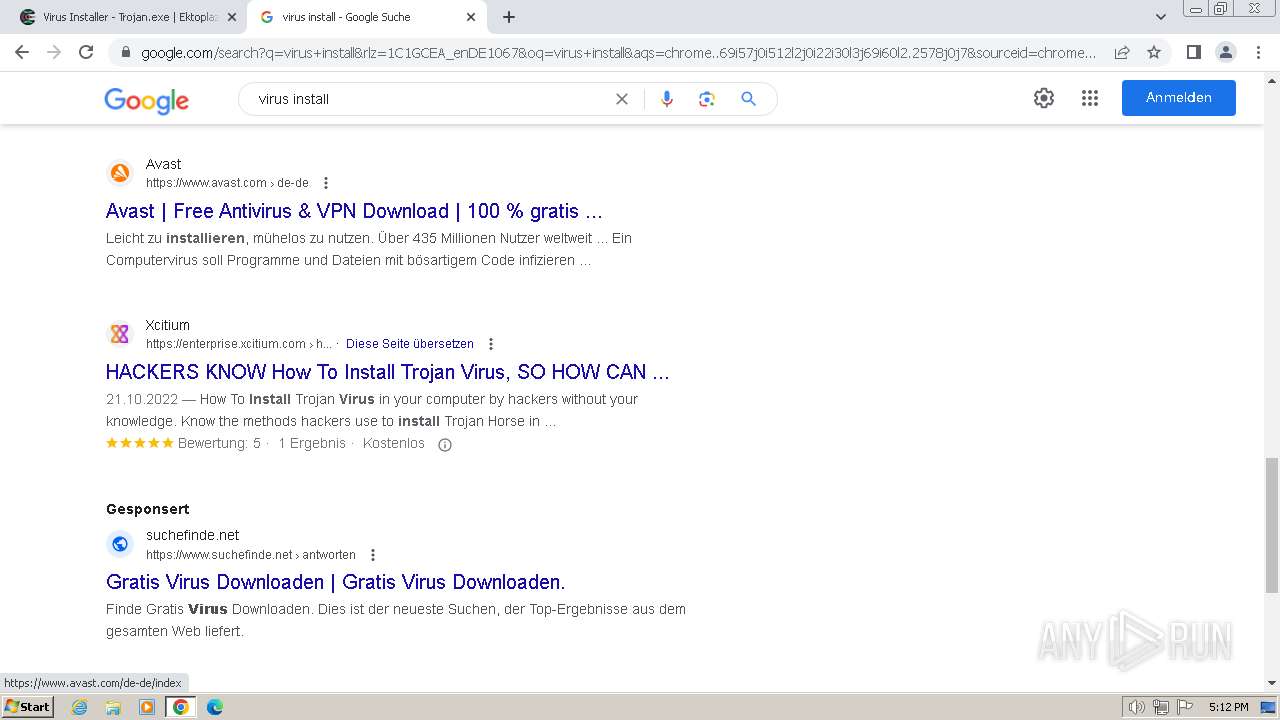Open network status icon in system tray
1280x720 pixels.
(1160, 707)
